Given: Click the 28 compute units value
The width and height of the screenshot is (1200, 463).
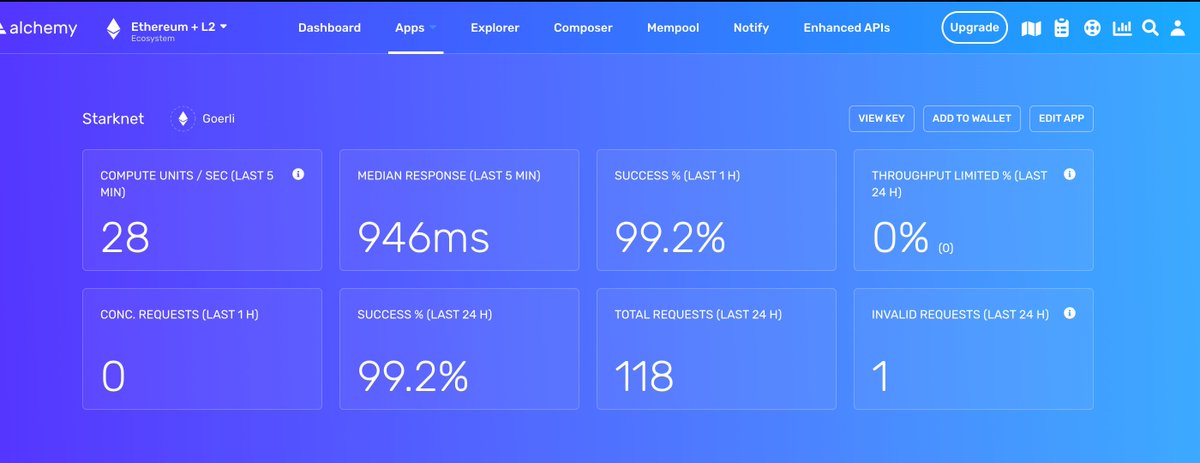Looking at the screenshot, I should click(125, 238).
